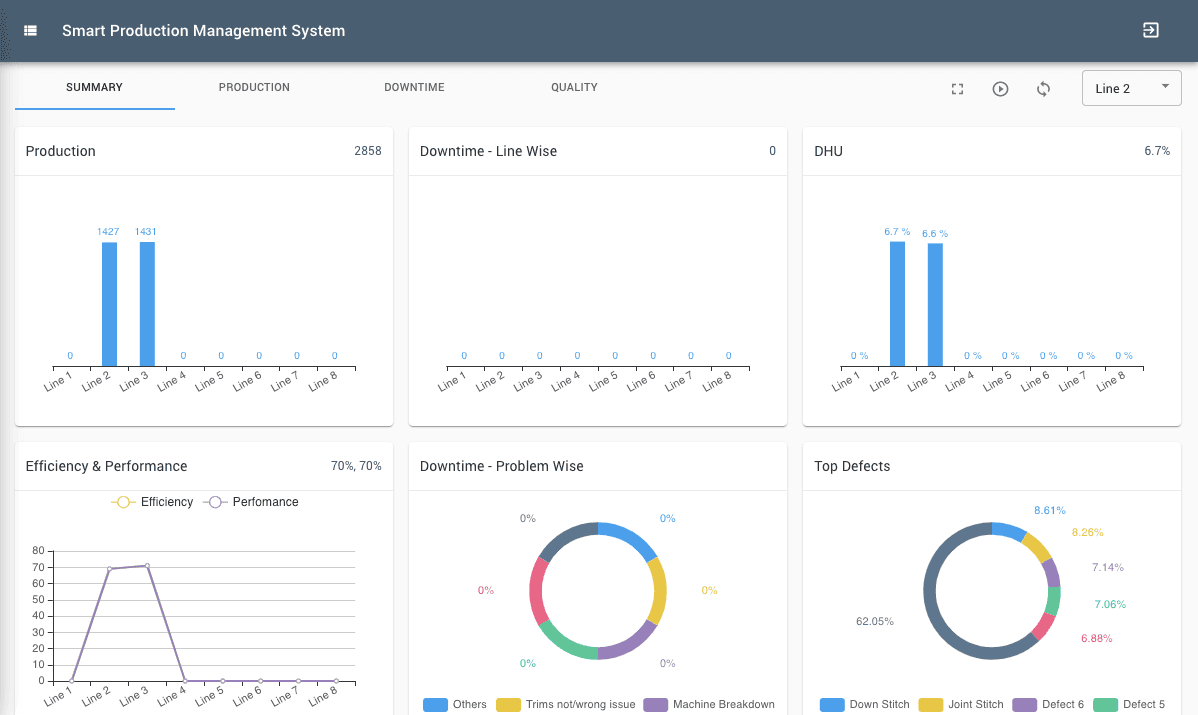Switch to the Downtime tab
The width and height of the screenshot is (1198, 715).
[414, 88]
